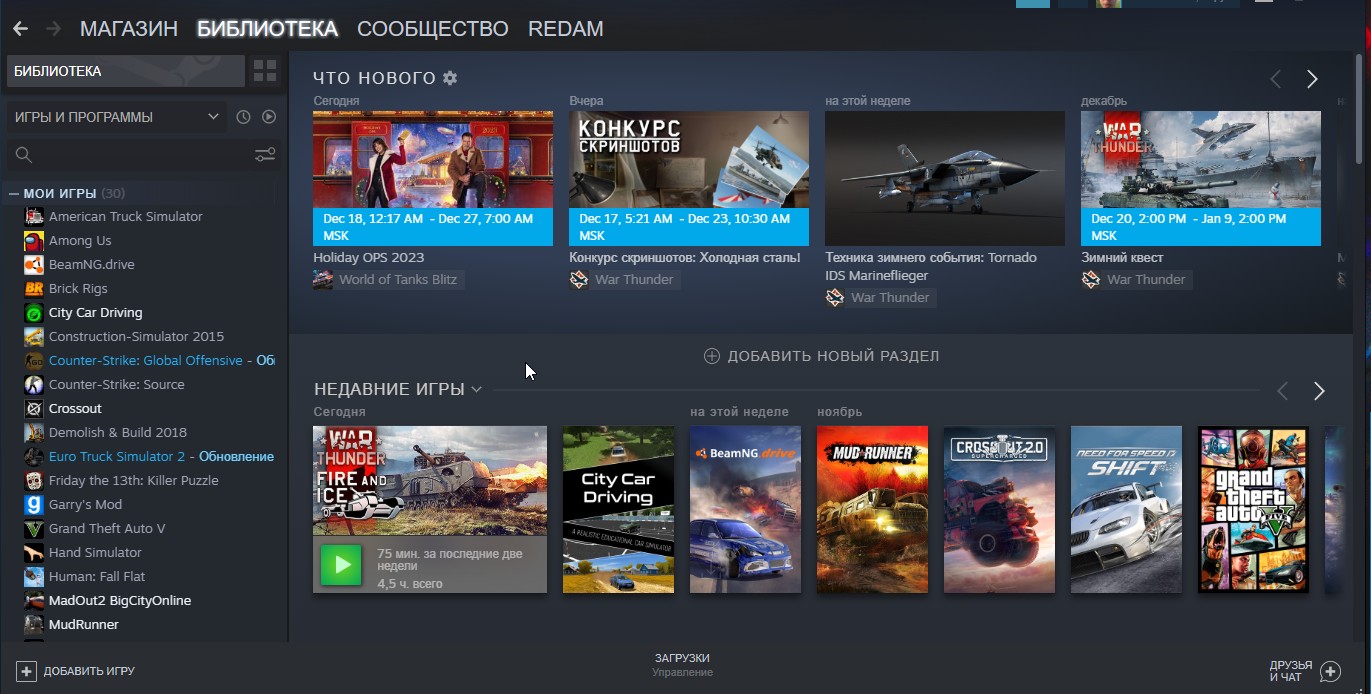Image resolution: width=1371 pixels, height=694 pixels.
Task: Click Библиотека home button in sidebar
Action: click(x=126, y=71)
